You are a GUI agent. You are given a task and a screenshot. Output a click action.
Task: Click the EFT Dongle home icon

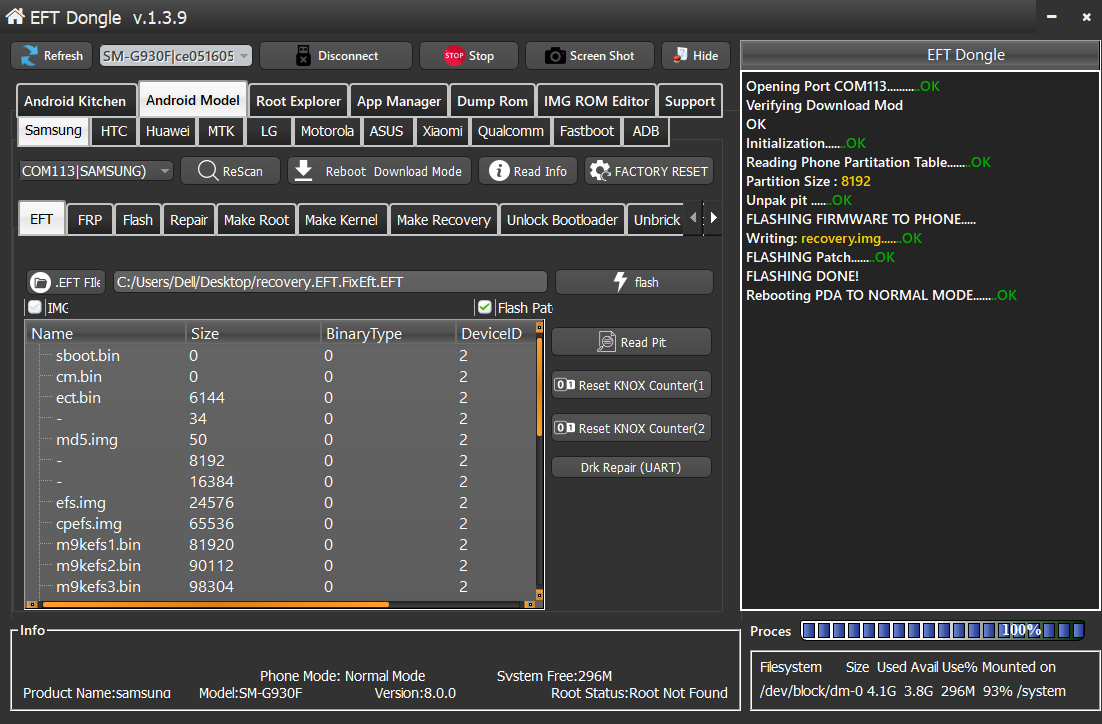(15, 16)
